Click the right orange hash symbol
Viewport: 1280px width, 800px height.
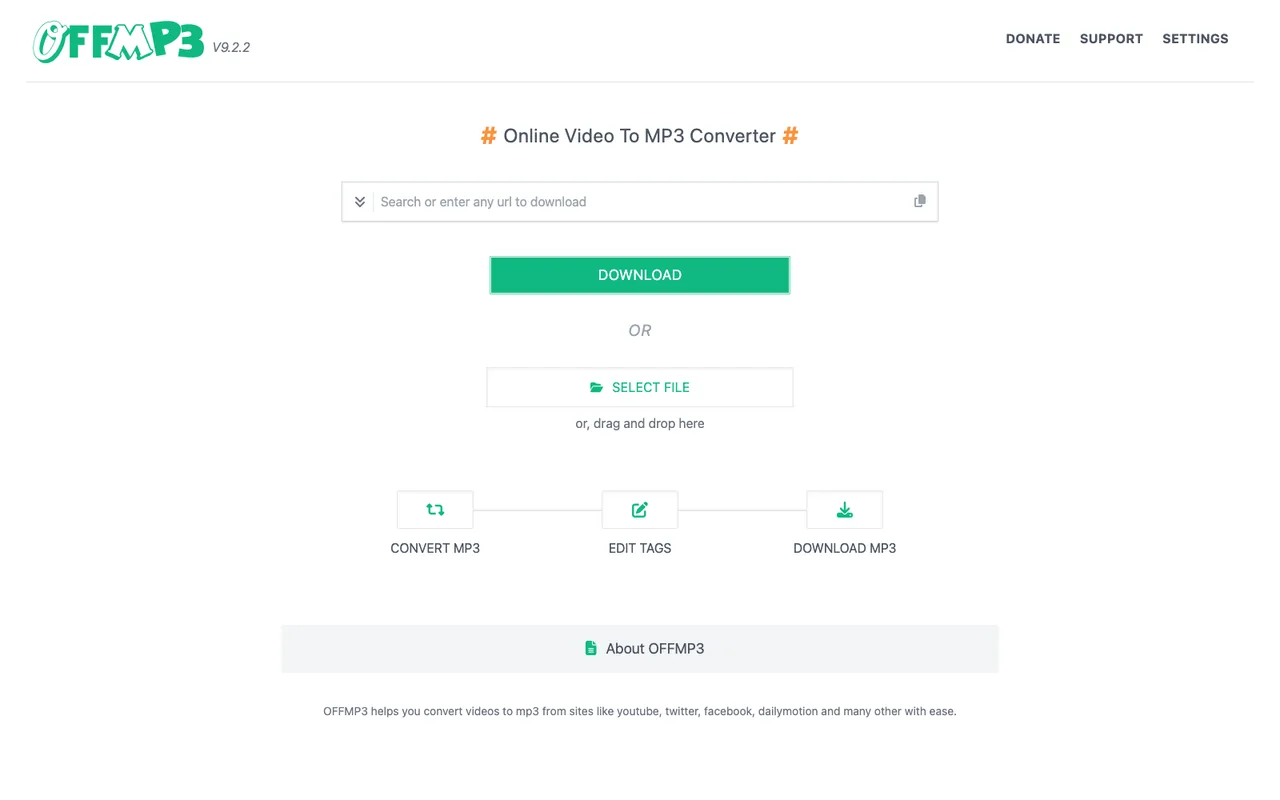click(790, 136)
